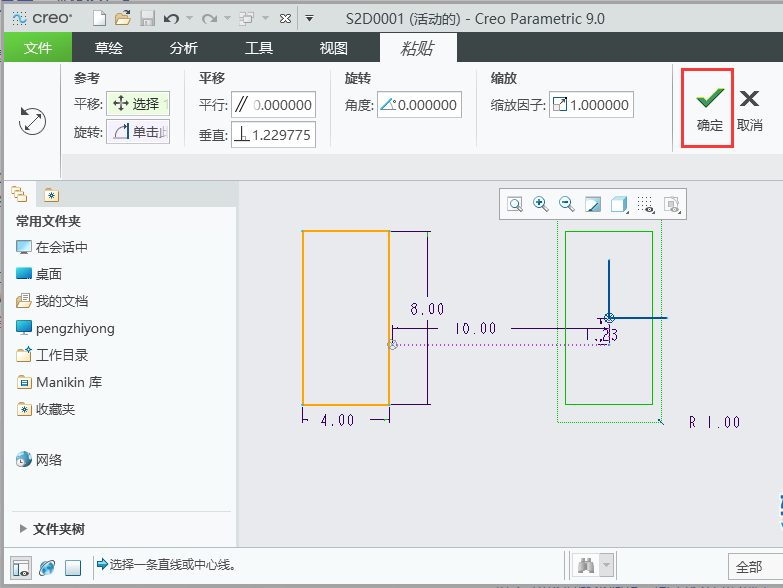Click the 单击此处 rotation reference collector

(x=138, y=132)
